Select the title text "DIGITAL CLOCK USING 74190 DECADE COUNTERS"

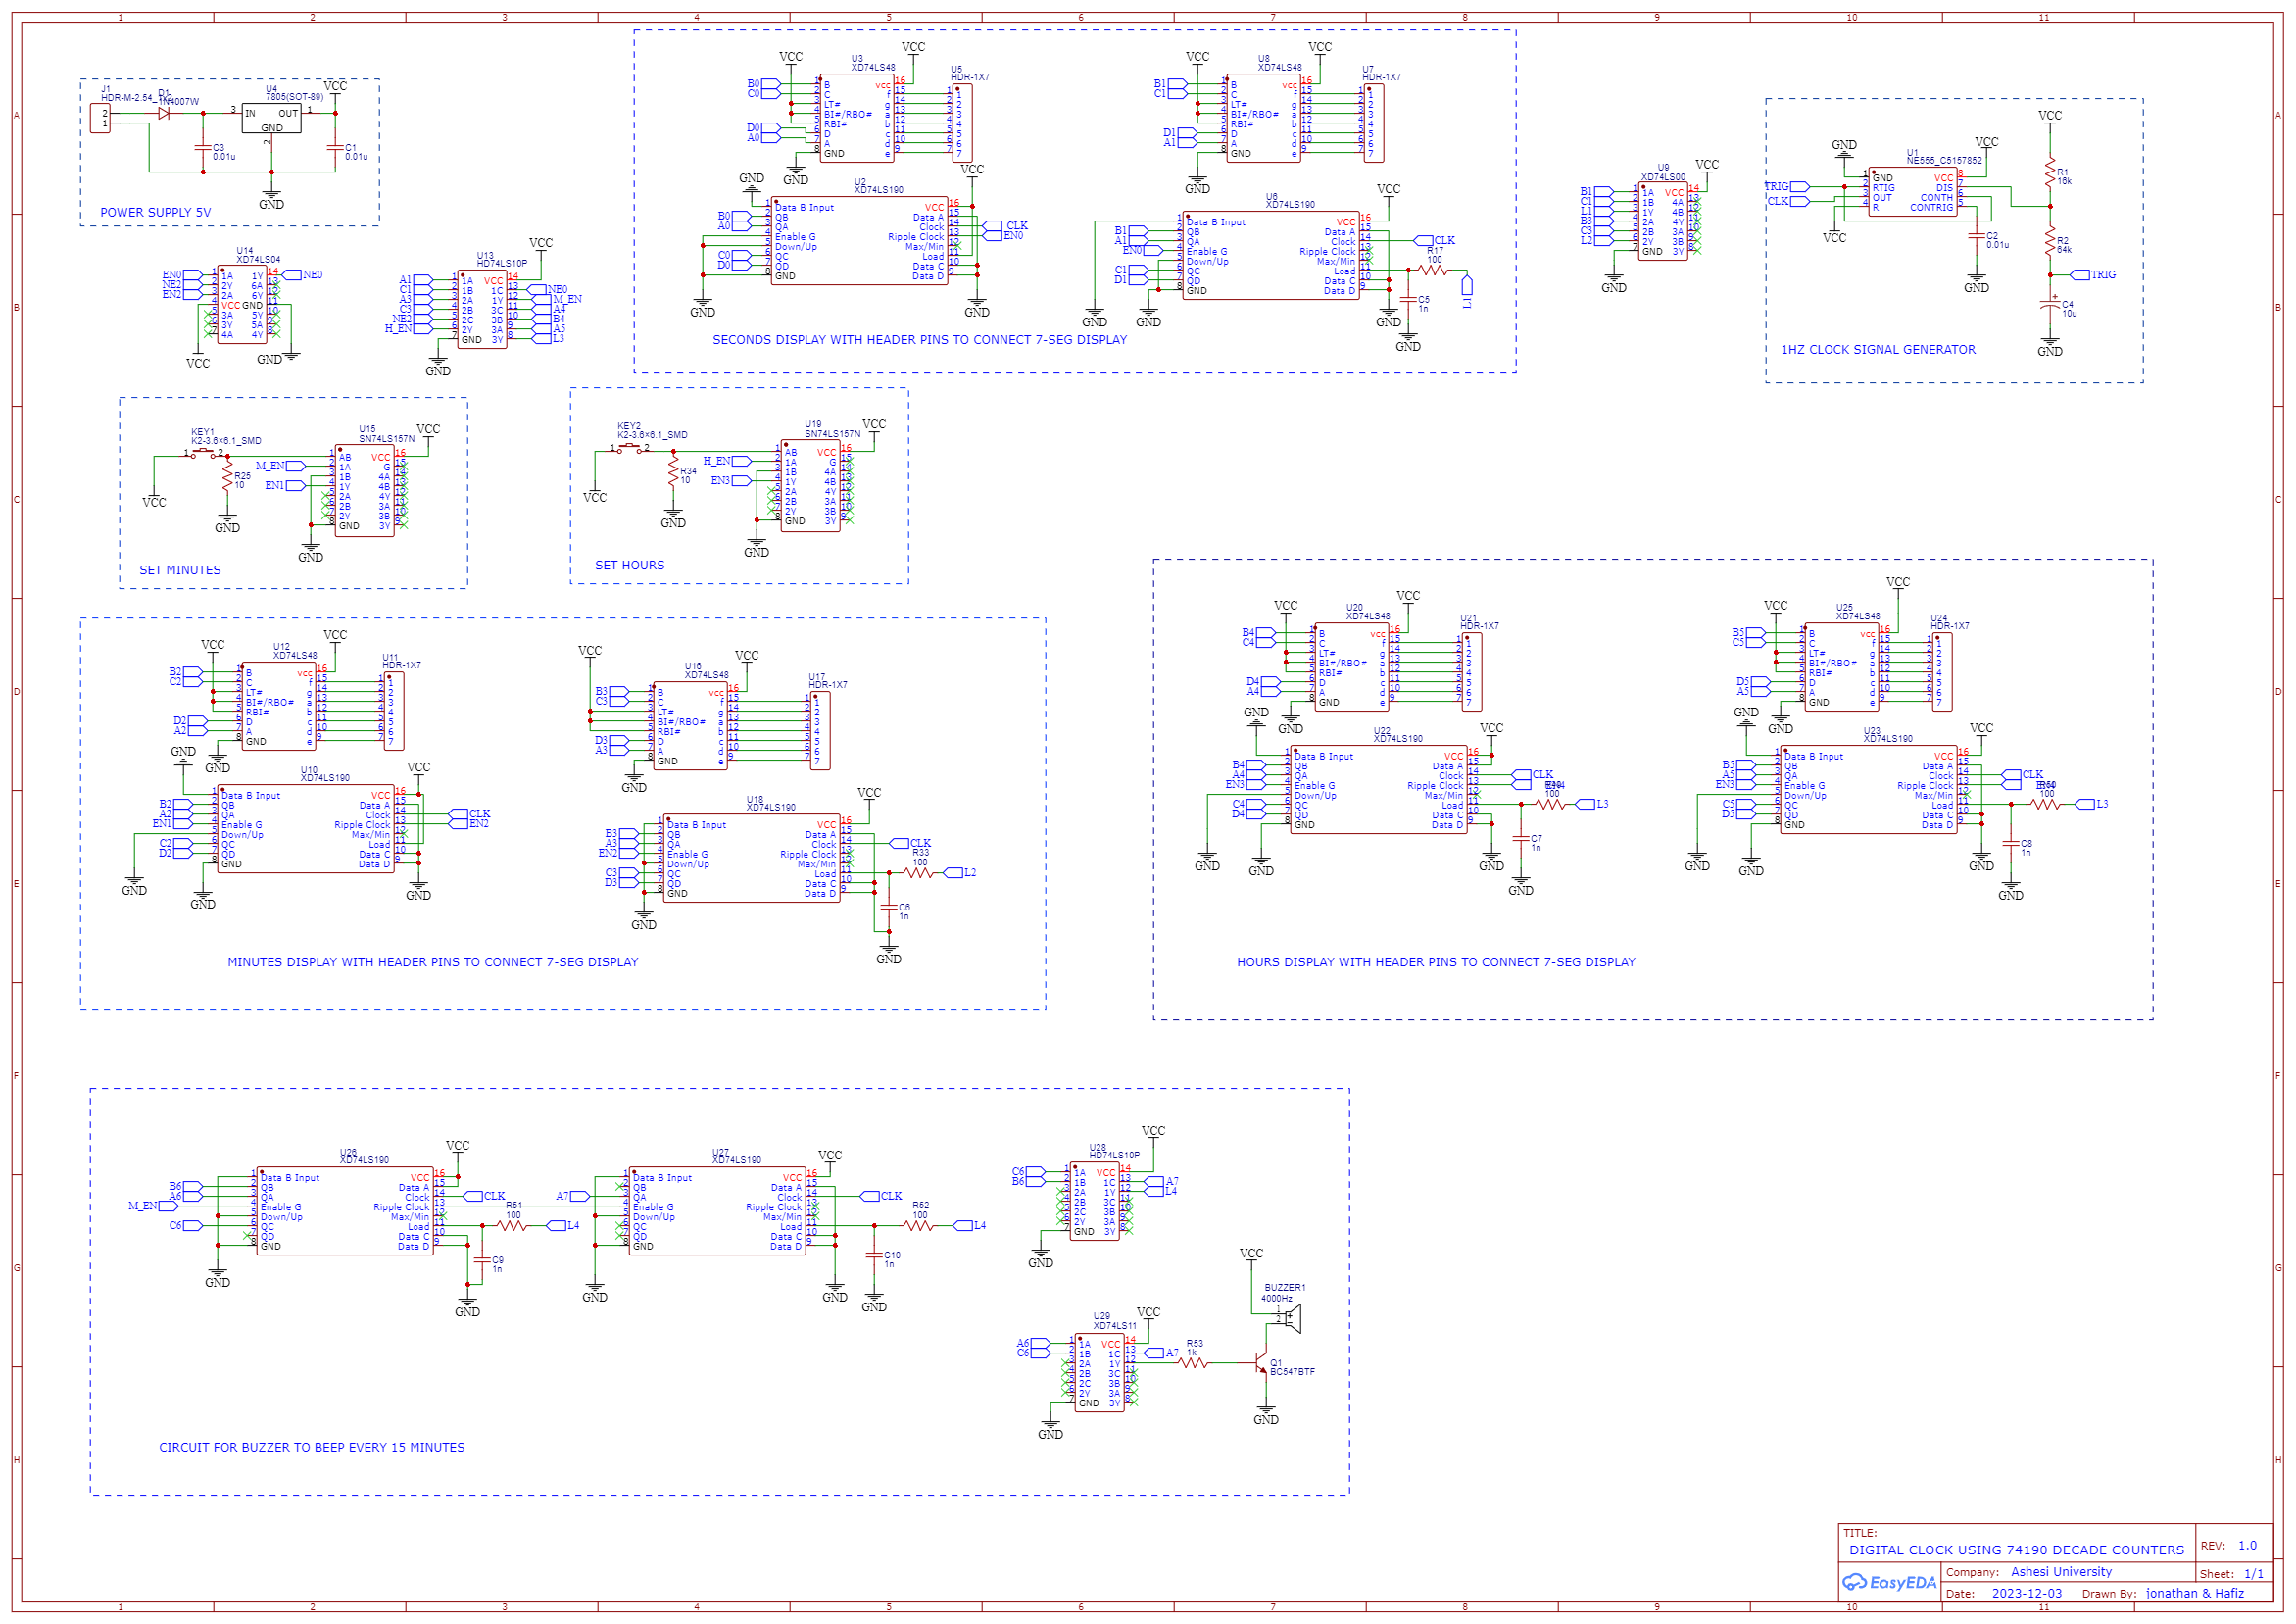click(x=2016, y=1550)
